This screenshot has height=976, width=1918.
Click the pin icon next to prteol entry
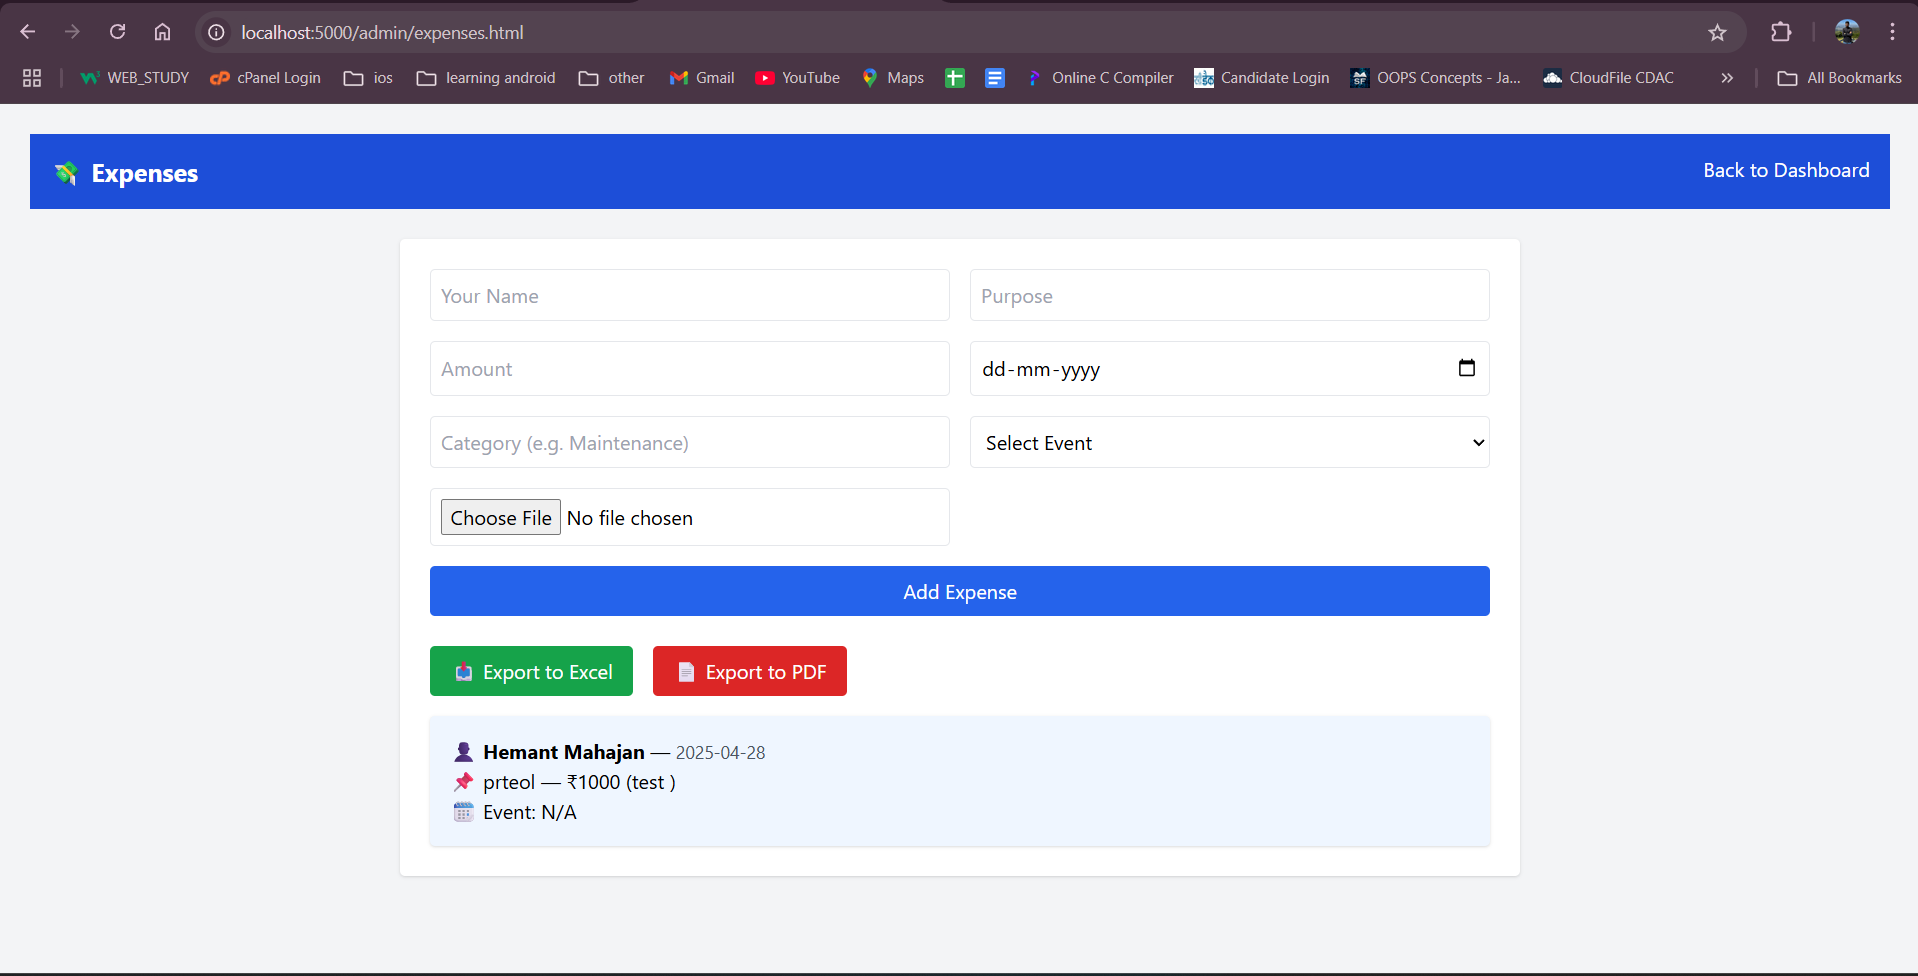(x=463, y=782)
